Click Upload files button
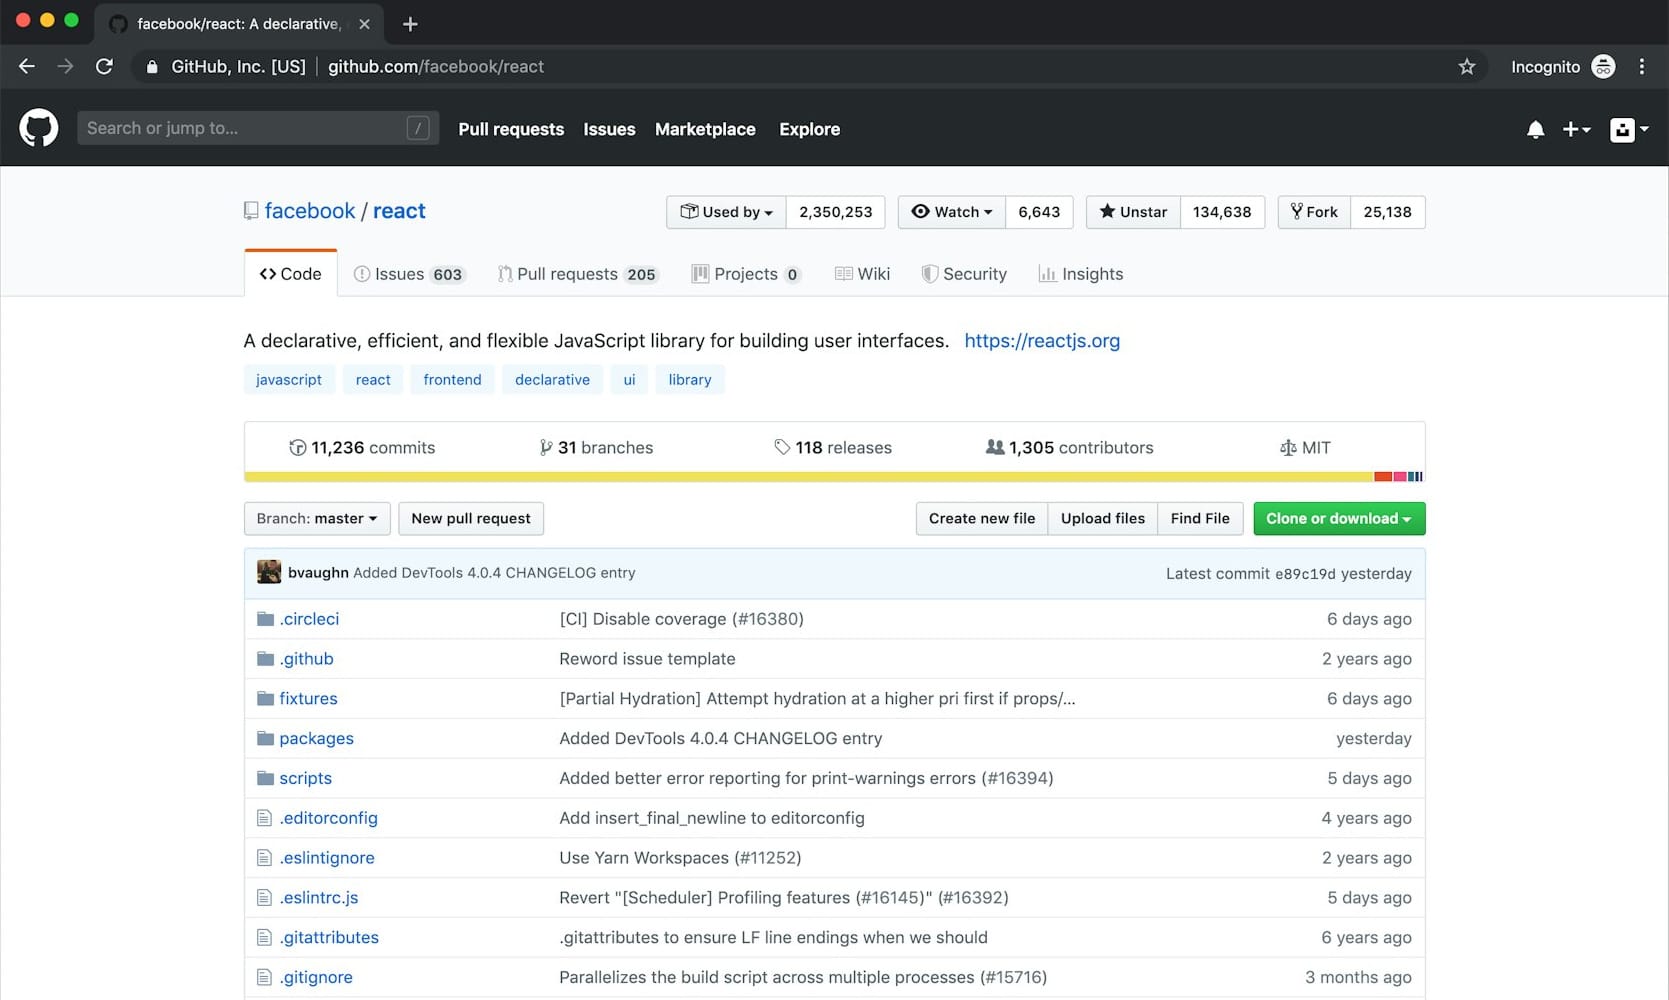 1103,518
